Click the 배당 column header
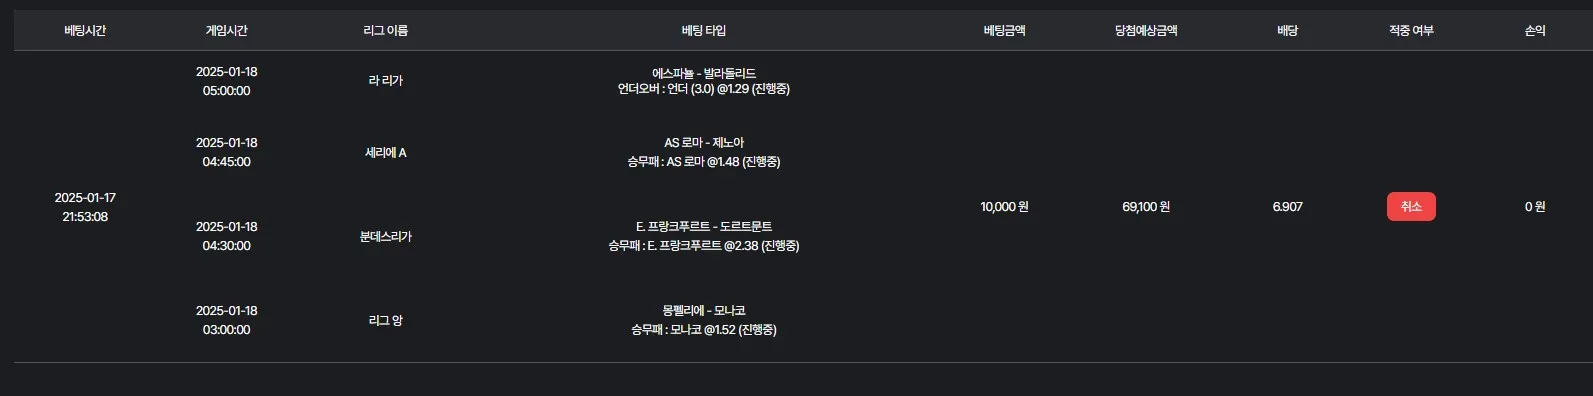1593x396 pixels. pos(1288,30)
